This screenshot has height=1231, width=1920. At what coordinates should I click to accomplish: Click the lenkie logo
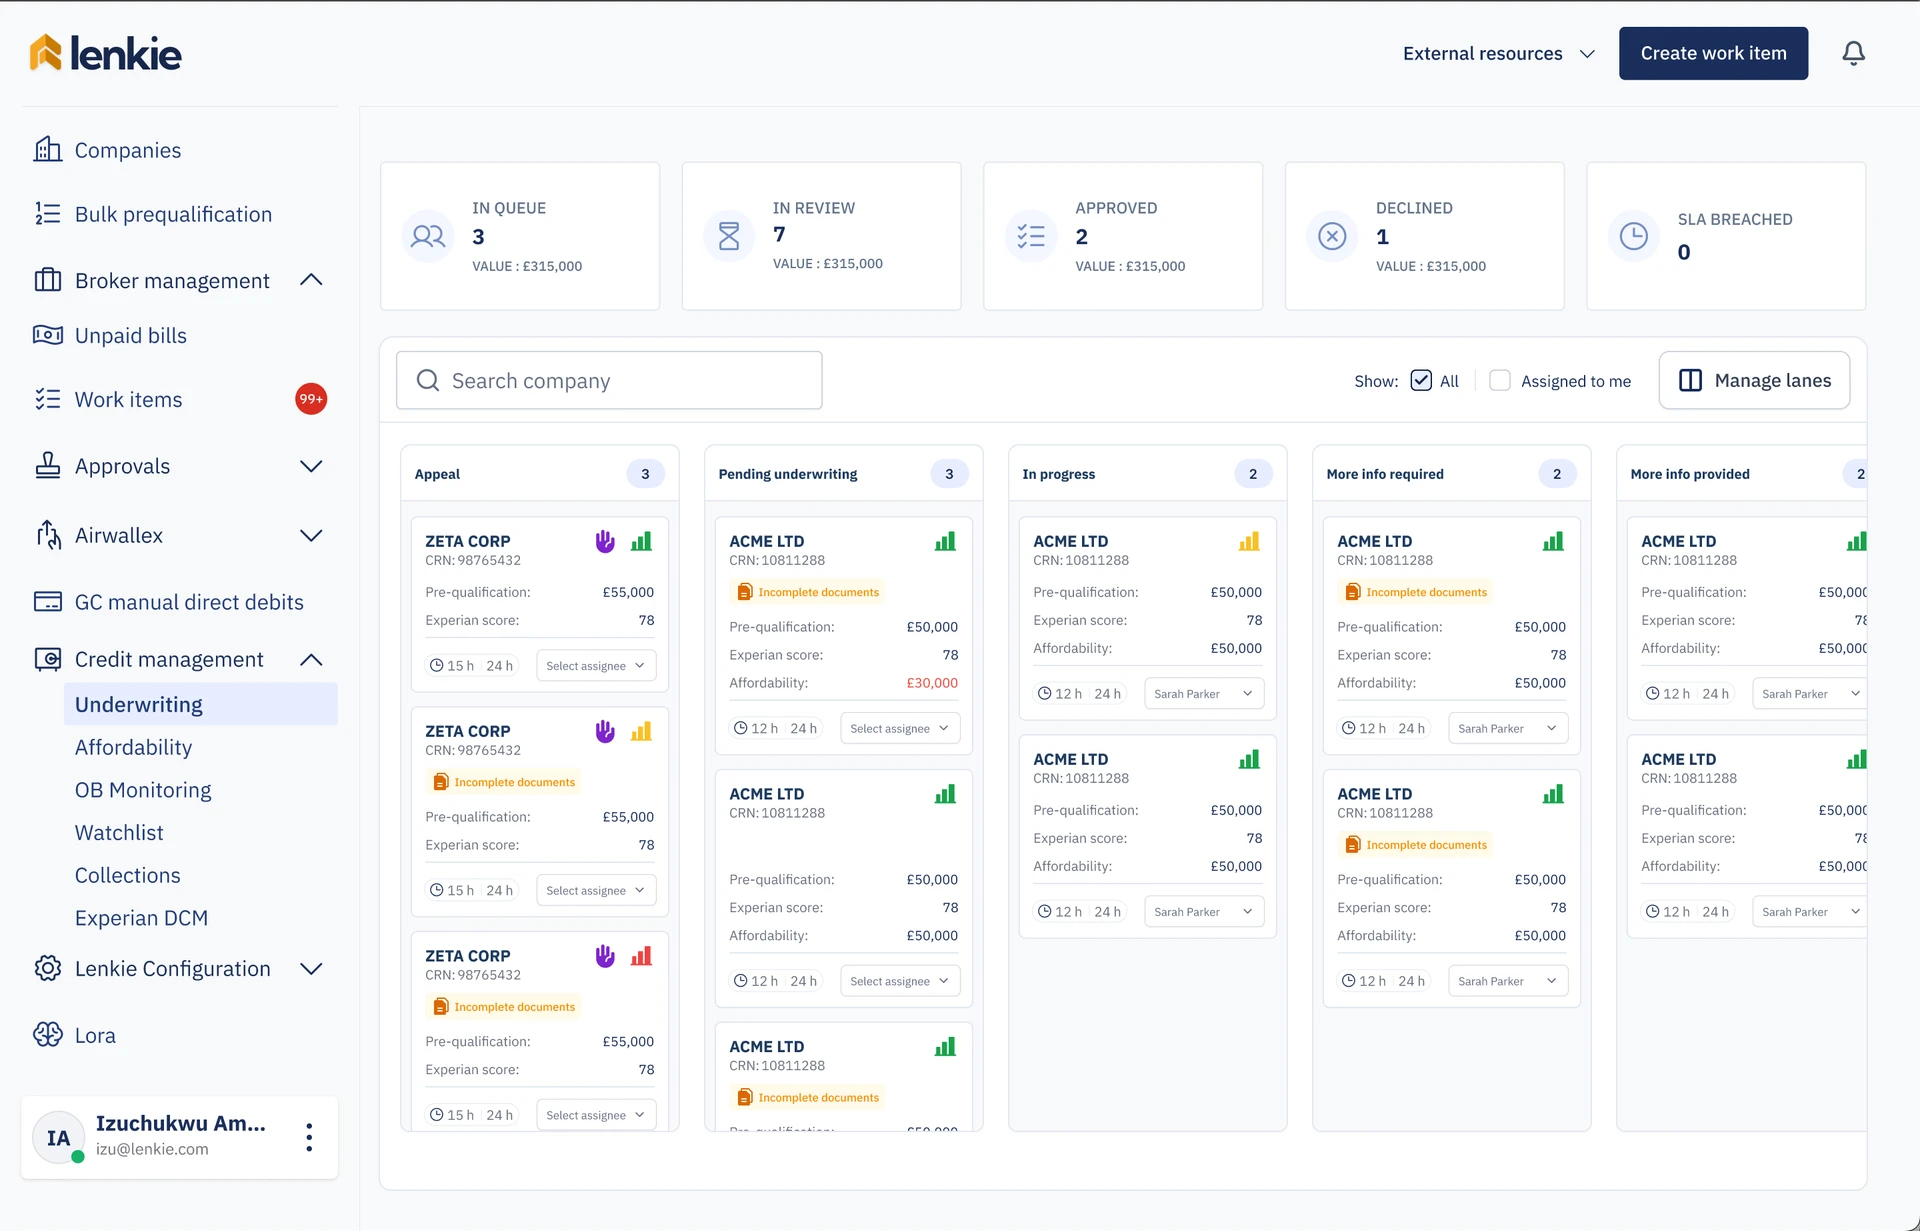(105, 53)
